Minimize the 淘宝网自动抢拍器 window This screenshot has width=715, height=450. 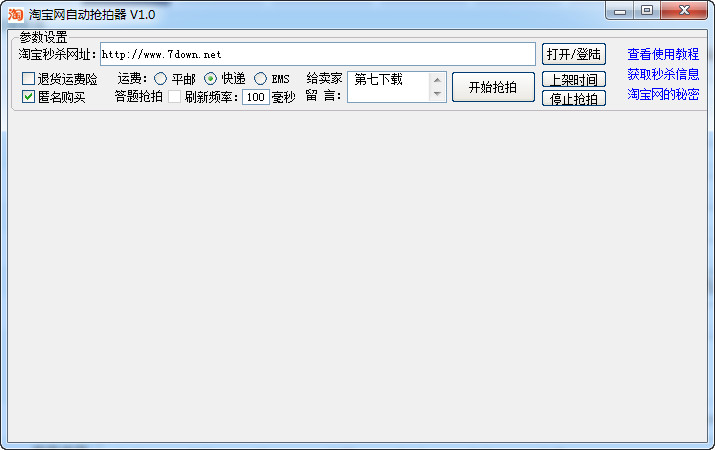pos(621,11)
